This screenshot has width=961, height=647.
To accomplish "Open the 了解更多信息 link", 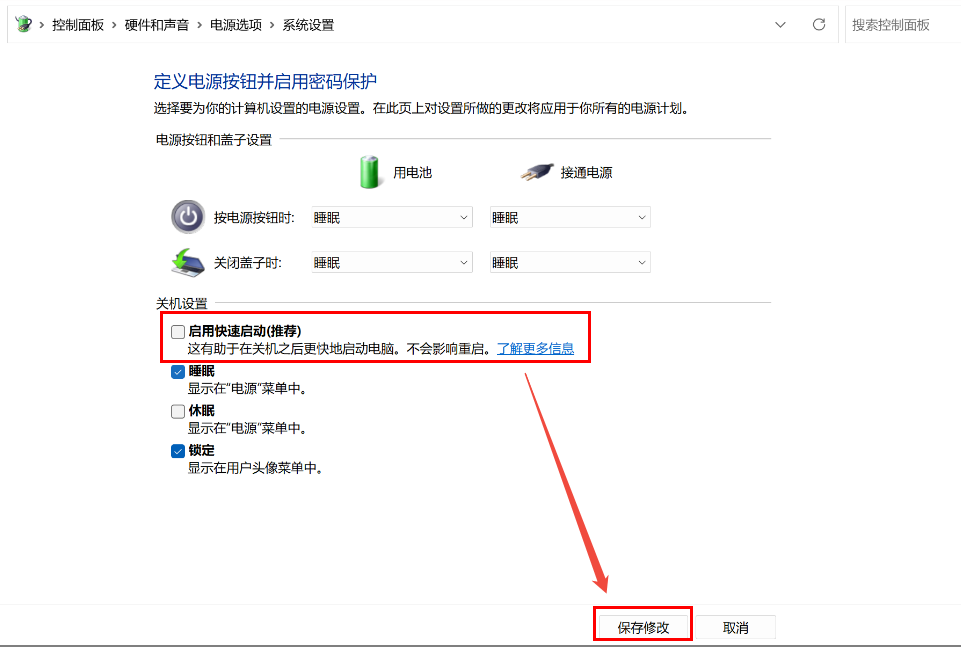I will tap(535, 349).
